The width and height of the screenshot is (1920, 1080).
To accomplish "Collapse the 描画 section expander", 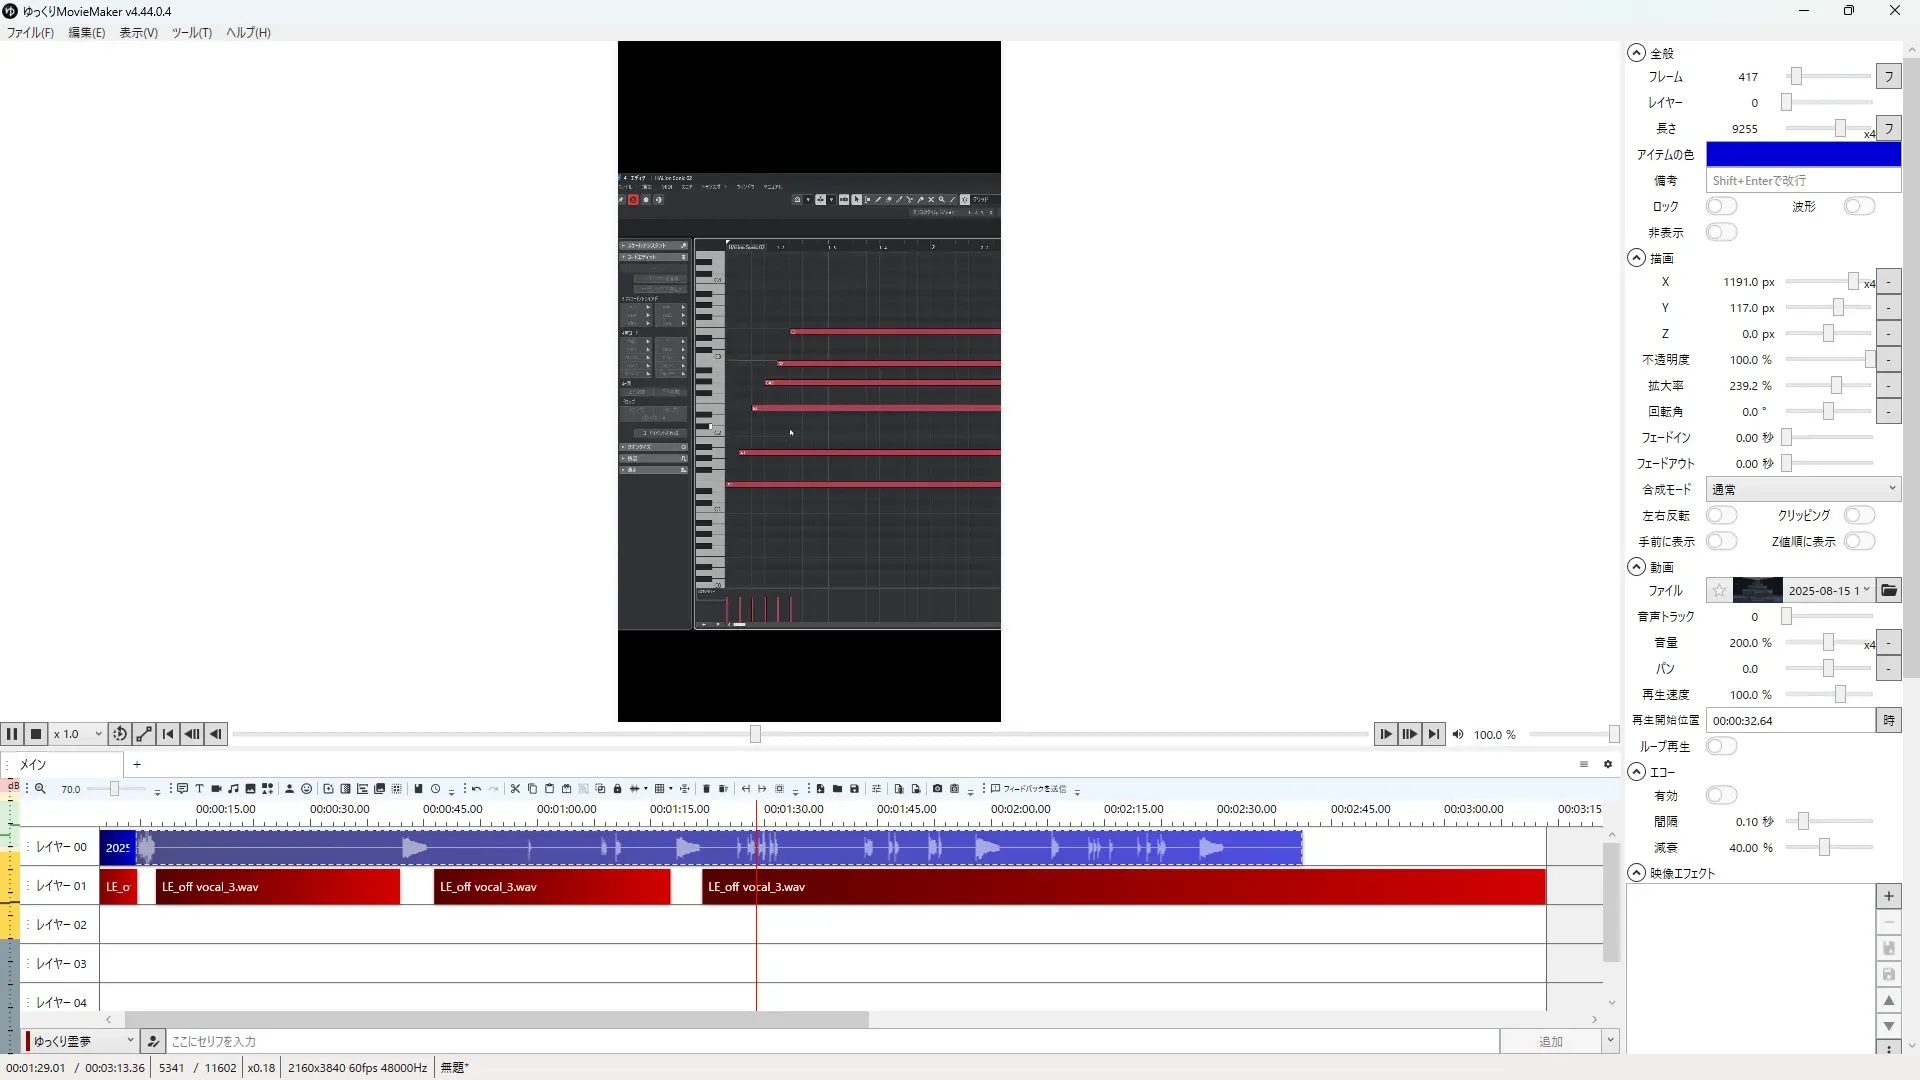I will [1636, 258].
